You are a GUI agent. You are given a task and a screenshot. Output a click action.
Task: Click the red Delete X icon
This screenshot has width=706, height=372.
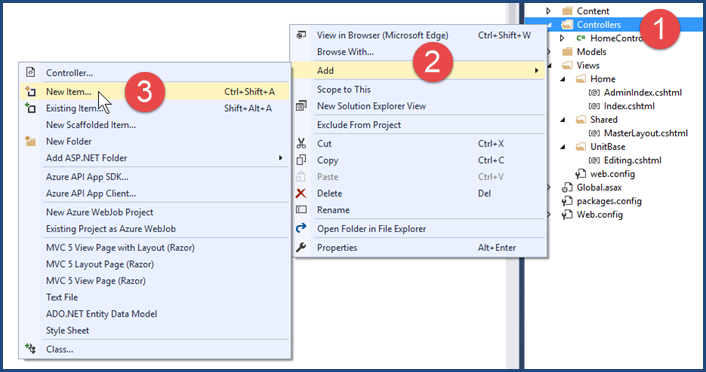point(301,193)
